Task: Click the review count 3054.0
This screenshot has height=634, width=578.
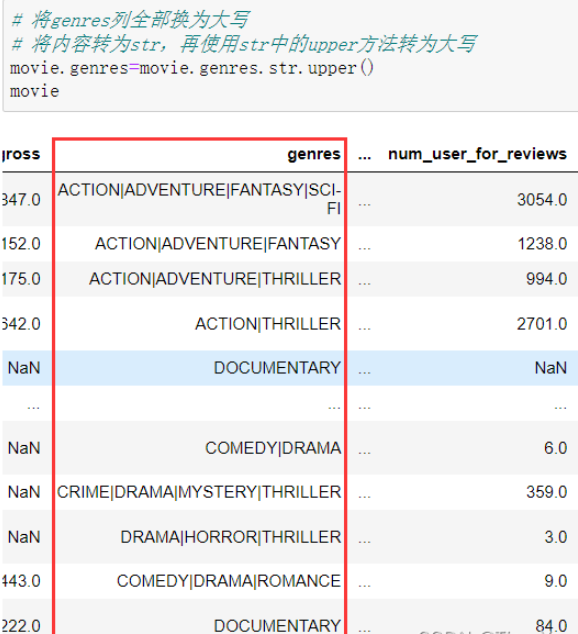Action: [x=542, y=200]
